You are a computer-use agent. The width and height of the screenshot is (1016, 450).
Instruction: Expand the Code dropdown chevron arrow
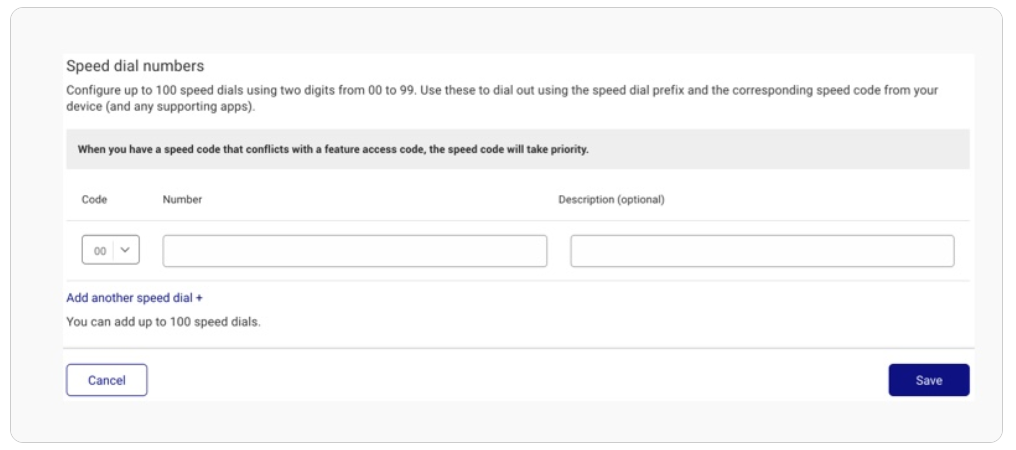pyautogui.click(x=126, y=250)
